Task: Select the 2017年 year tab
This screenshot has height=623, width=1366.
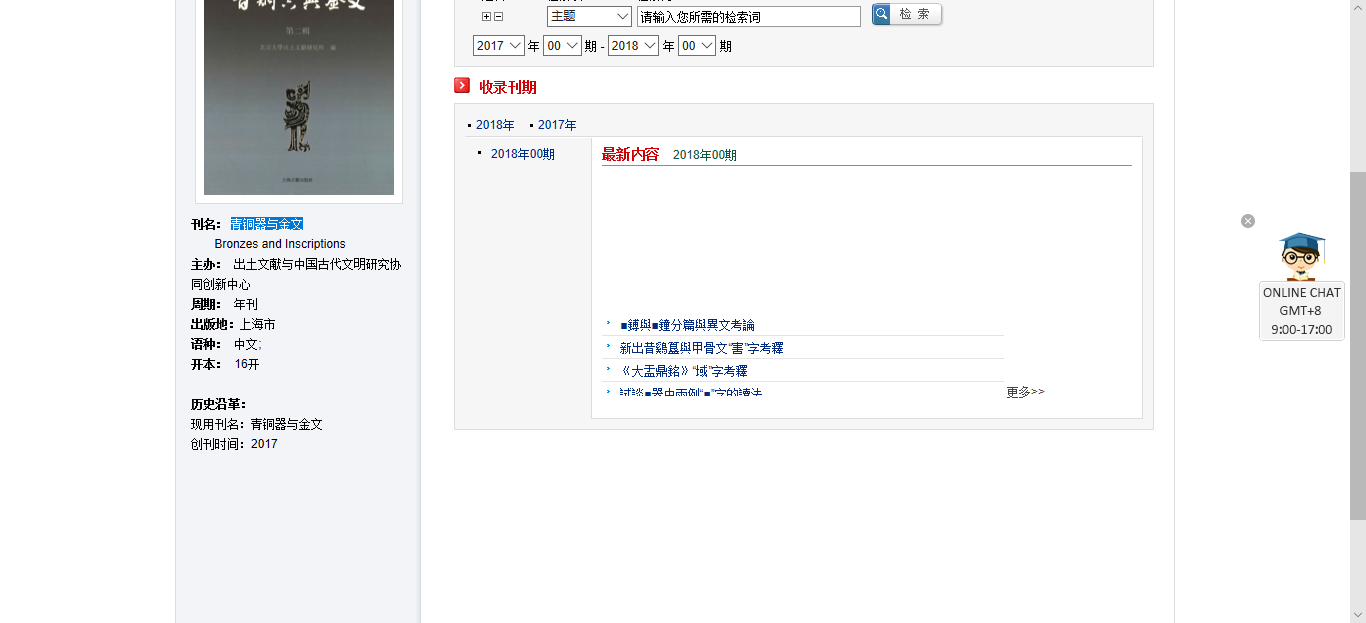Action: (557, 125)
